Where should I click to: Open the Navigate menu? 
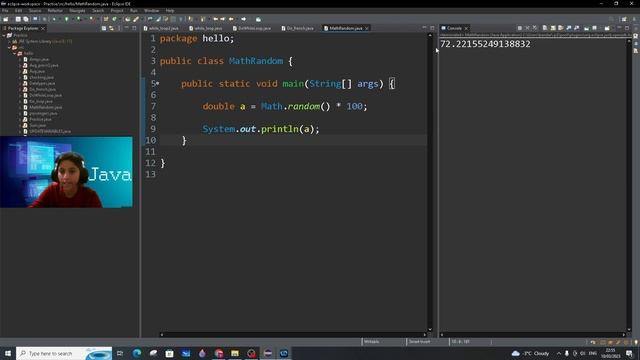pos(77,11)
